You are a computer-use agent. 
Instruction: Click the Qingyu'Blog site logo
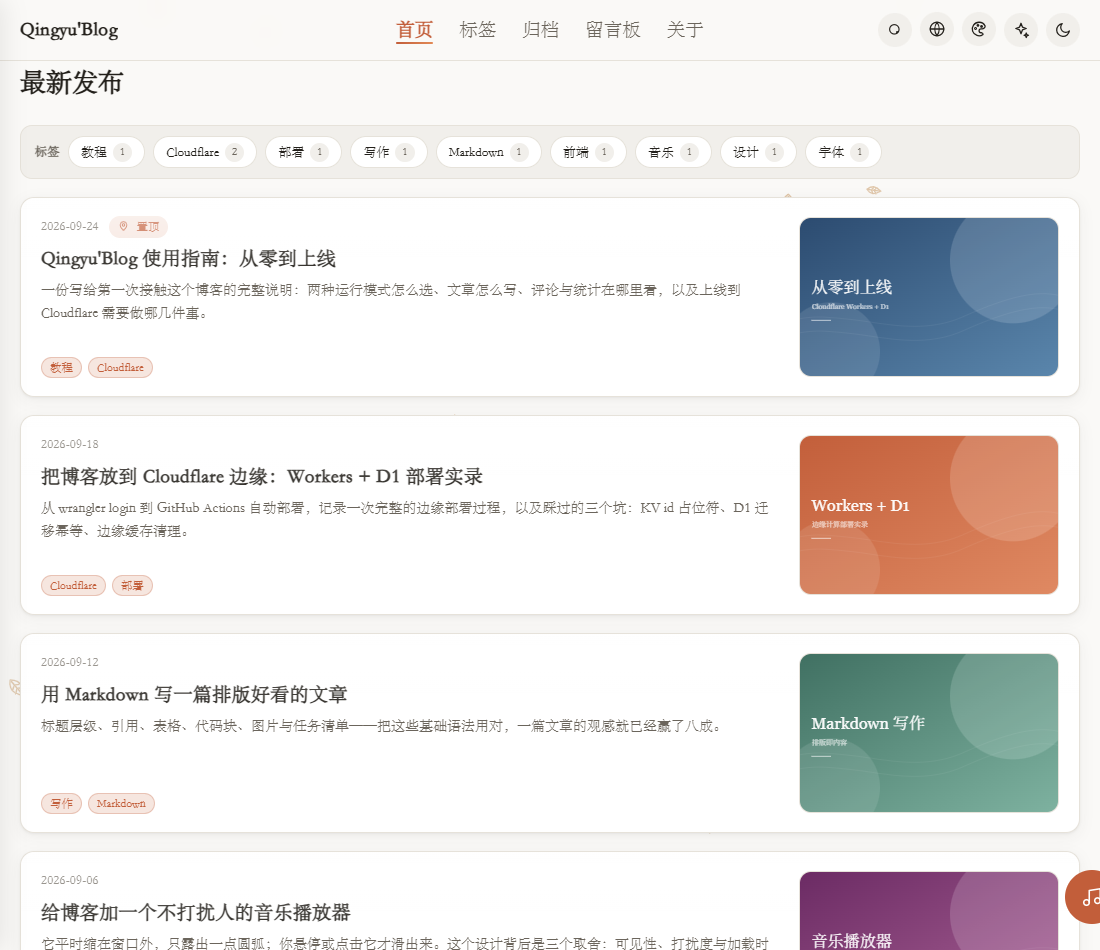pos(69,29)
